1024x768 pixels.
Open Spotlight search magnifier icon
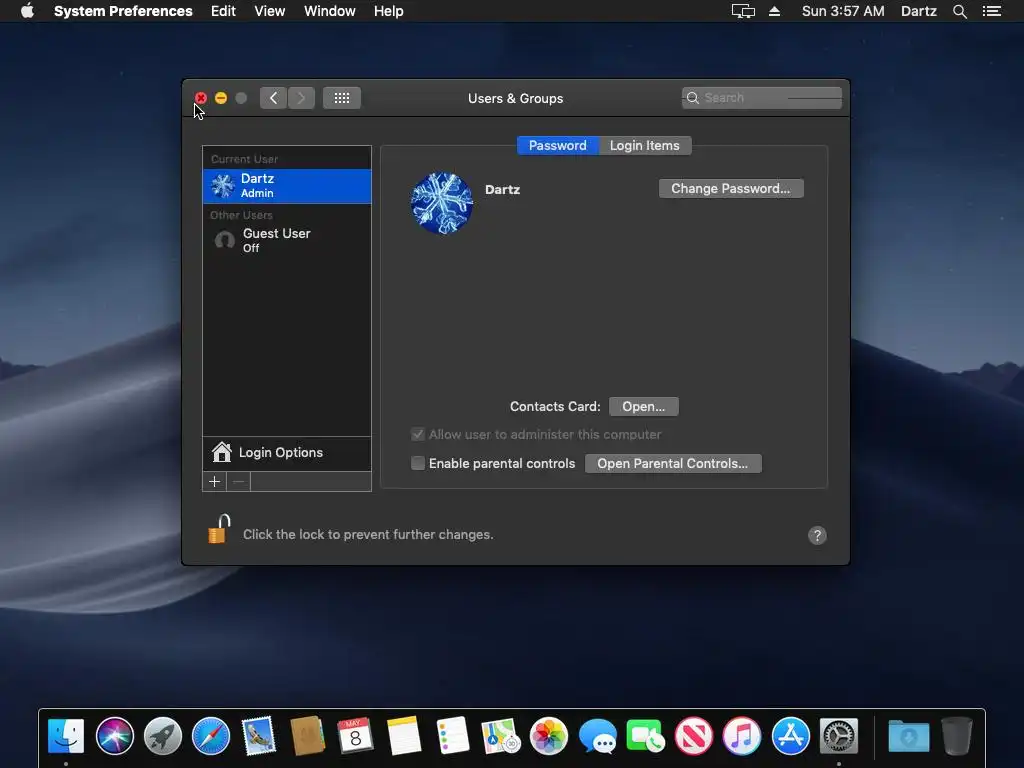pos(959,11)
